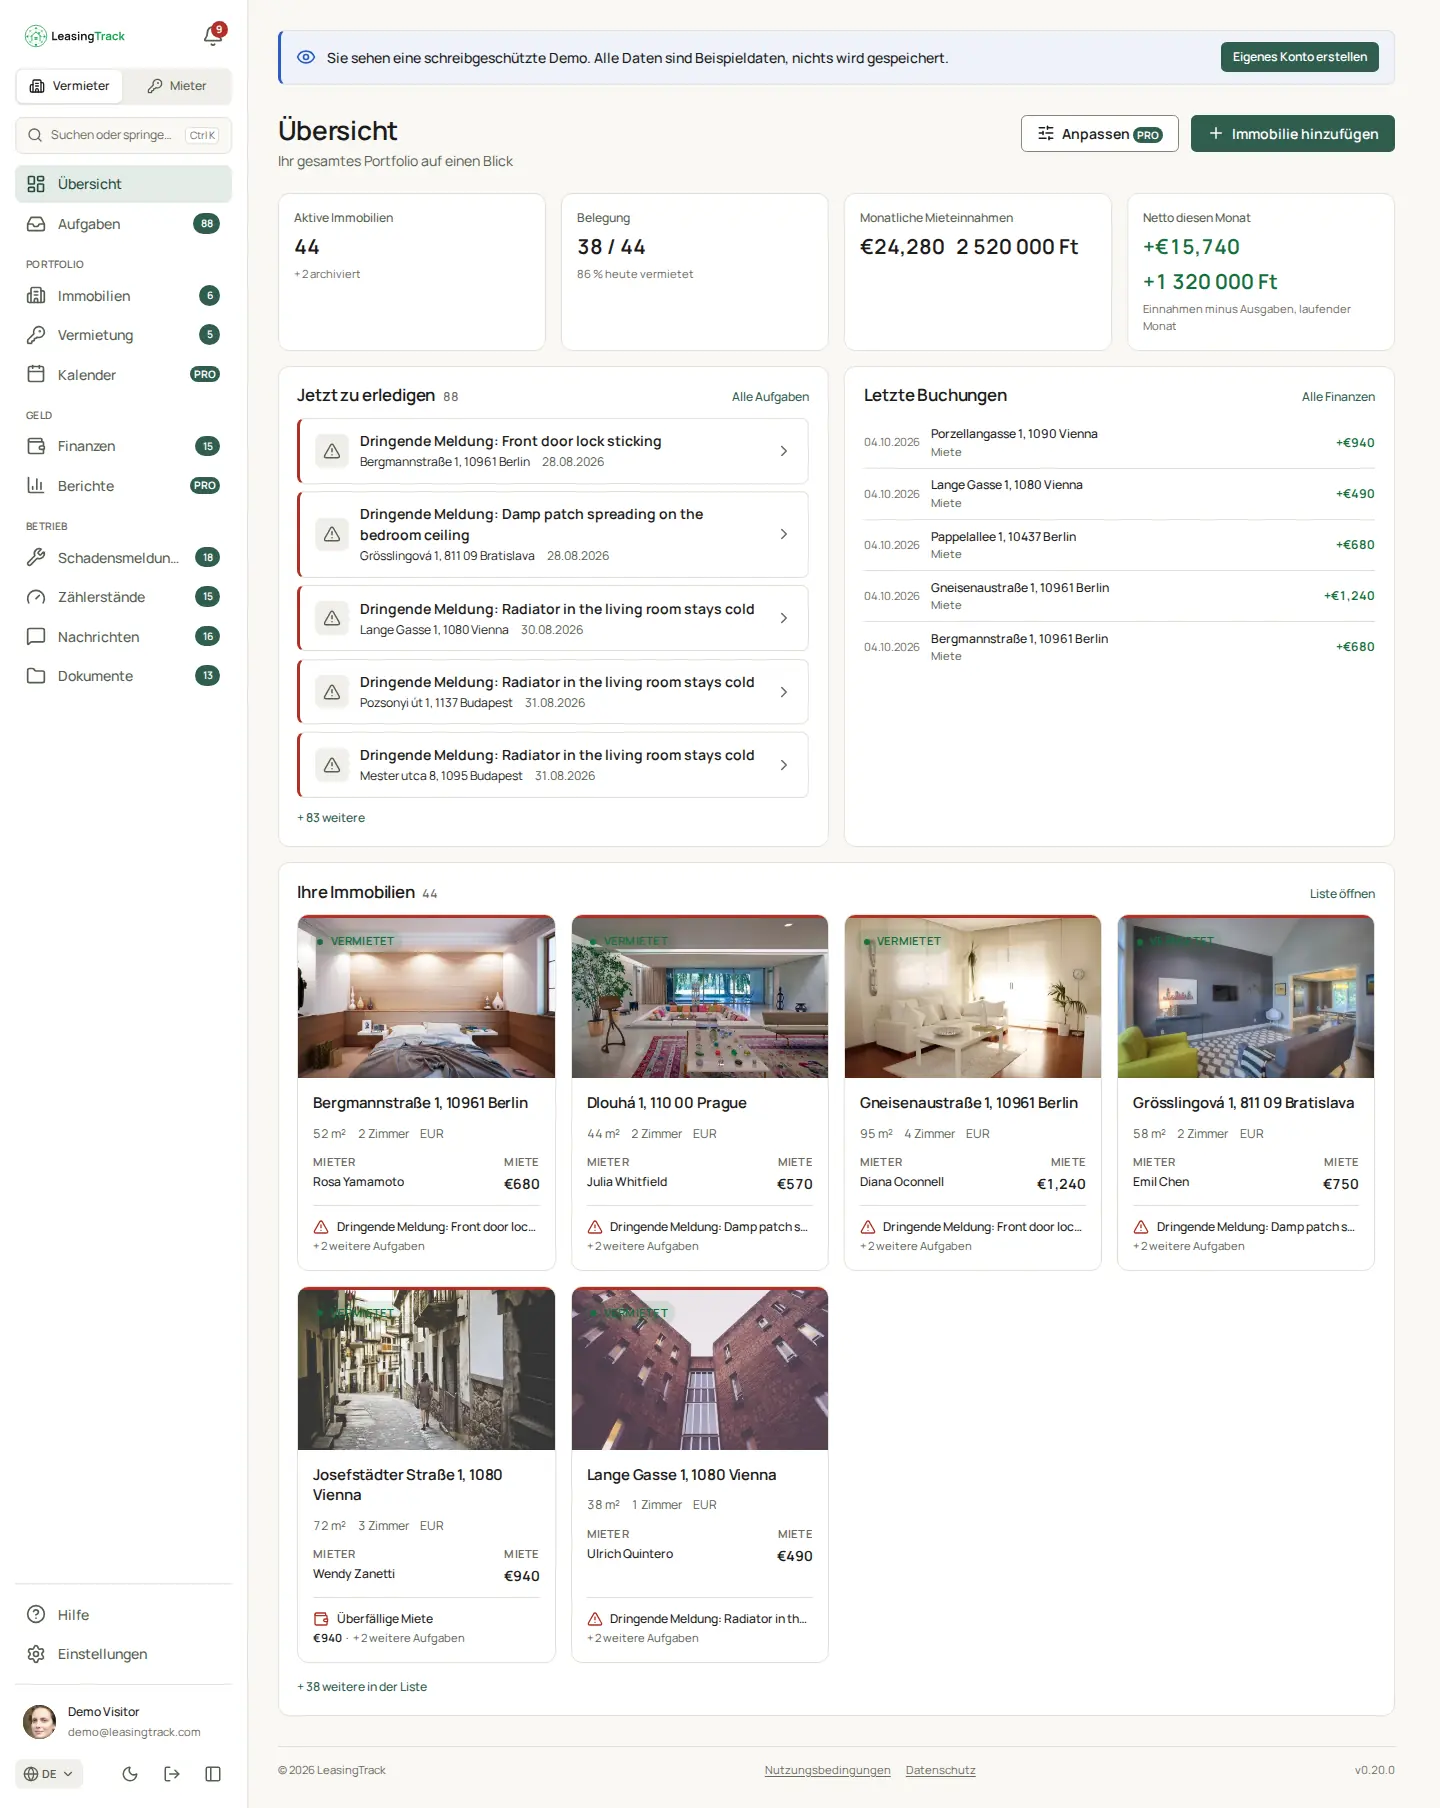The width and height of the screenshot is (1440, 1808).
Task: Open Übersicht in the sidebar
Action: (124, 184)
